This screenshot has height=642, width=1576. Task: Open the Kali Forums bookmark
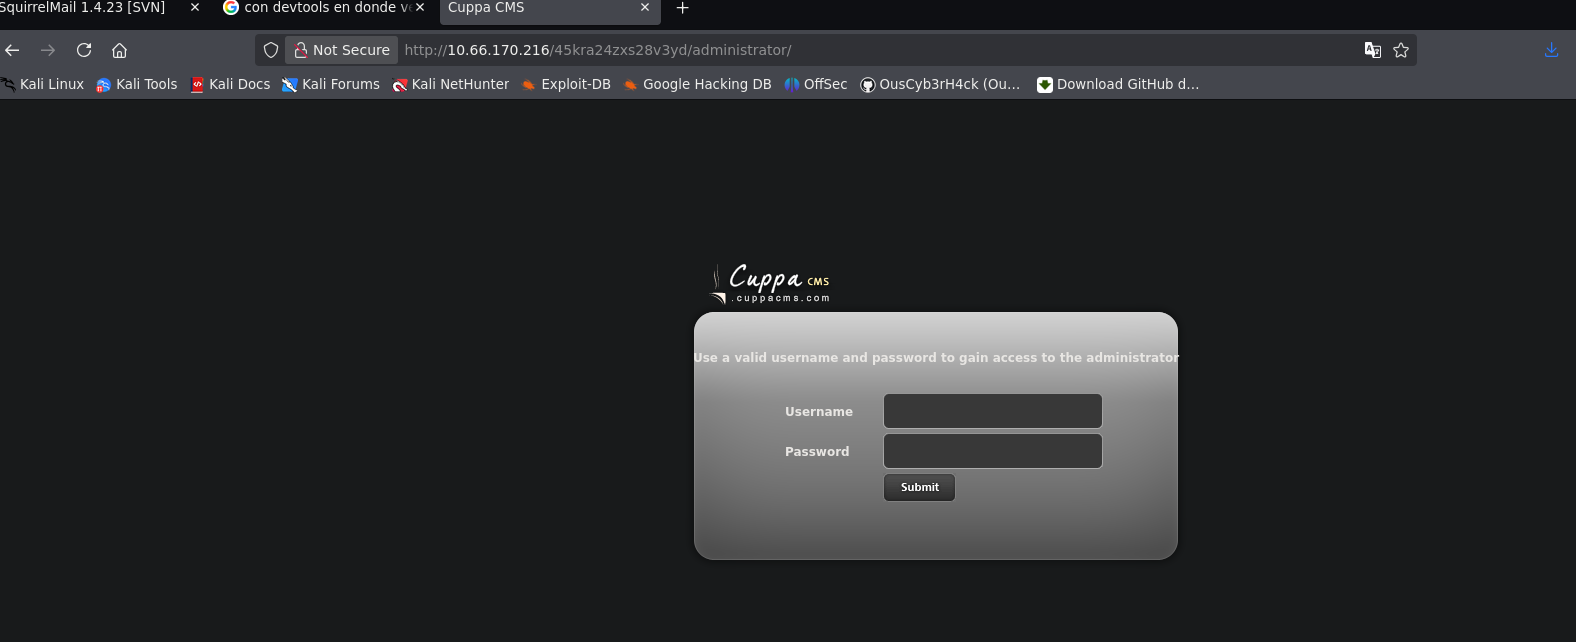[x=331, y=84]
